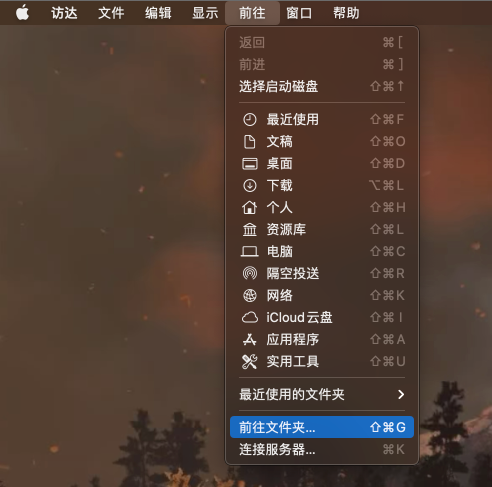The height and width of the screenshot is (487, 492).
Task: Select 网络 label text
Action: [279, 296]
